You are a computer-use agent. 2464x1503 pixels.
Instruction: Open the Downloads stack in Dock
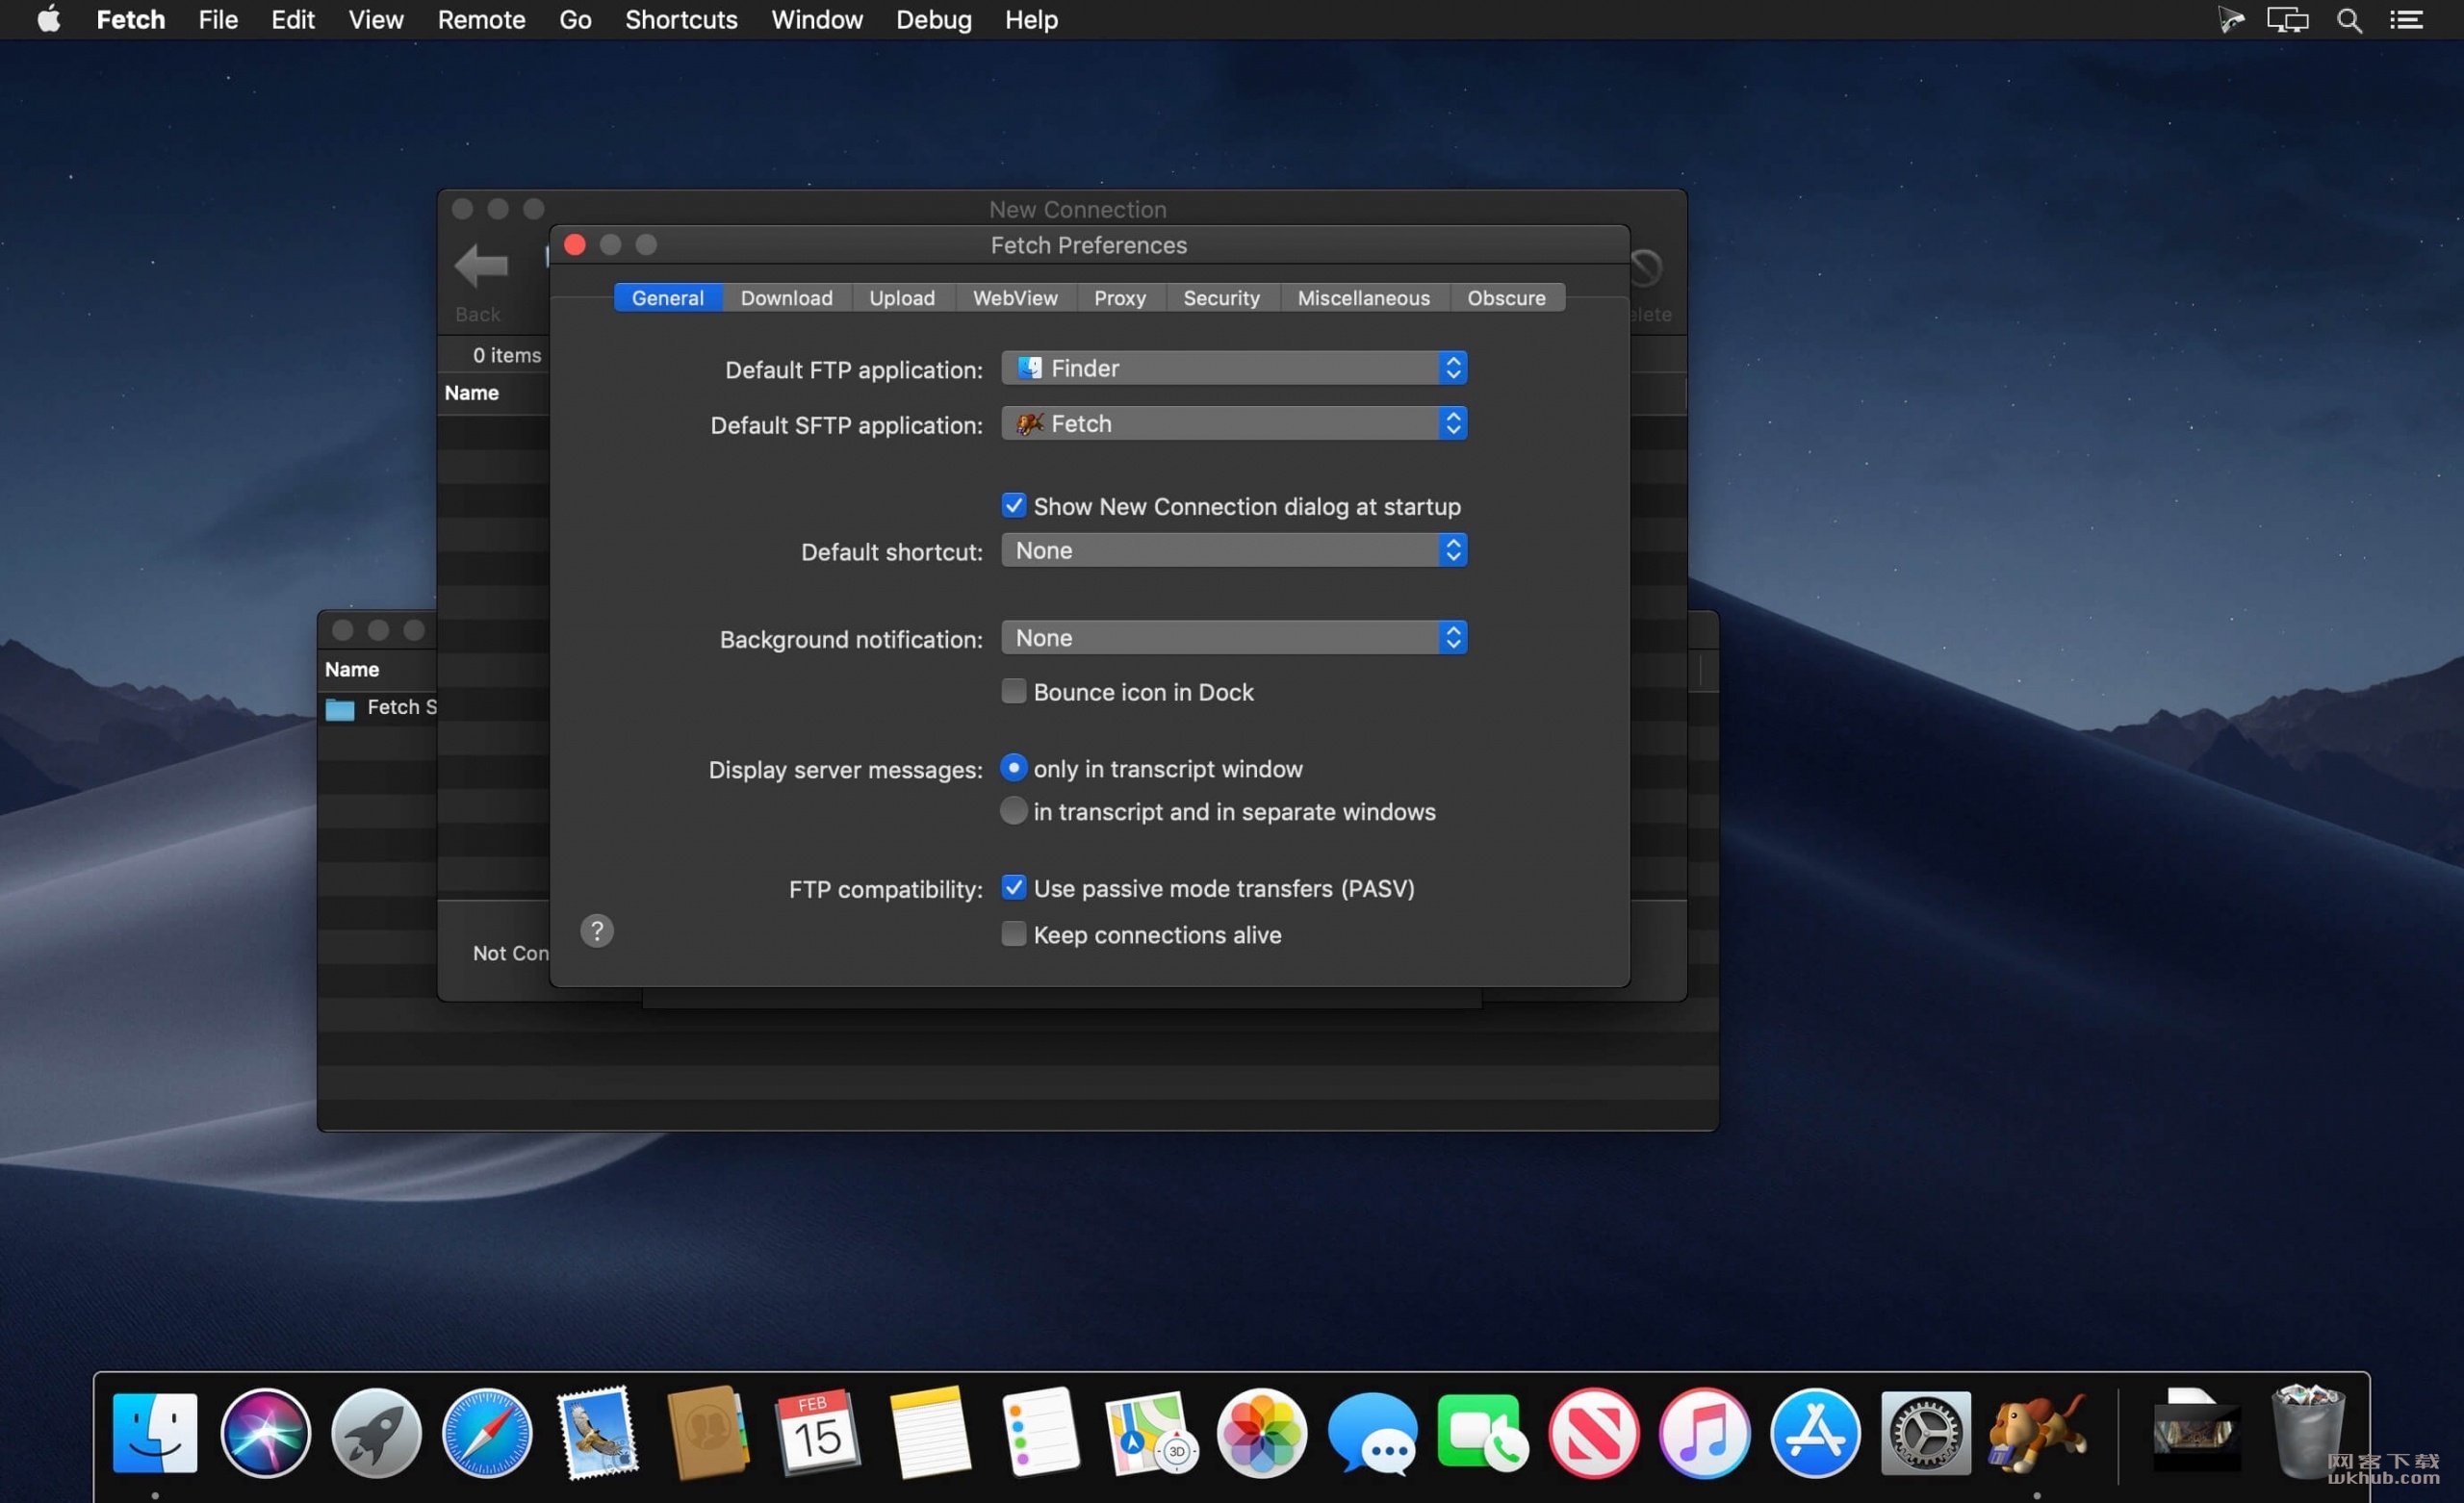(2196, 1431)
